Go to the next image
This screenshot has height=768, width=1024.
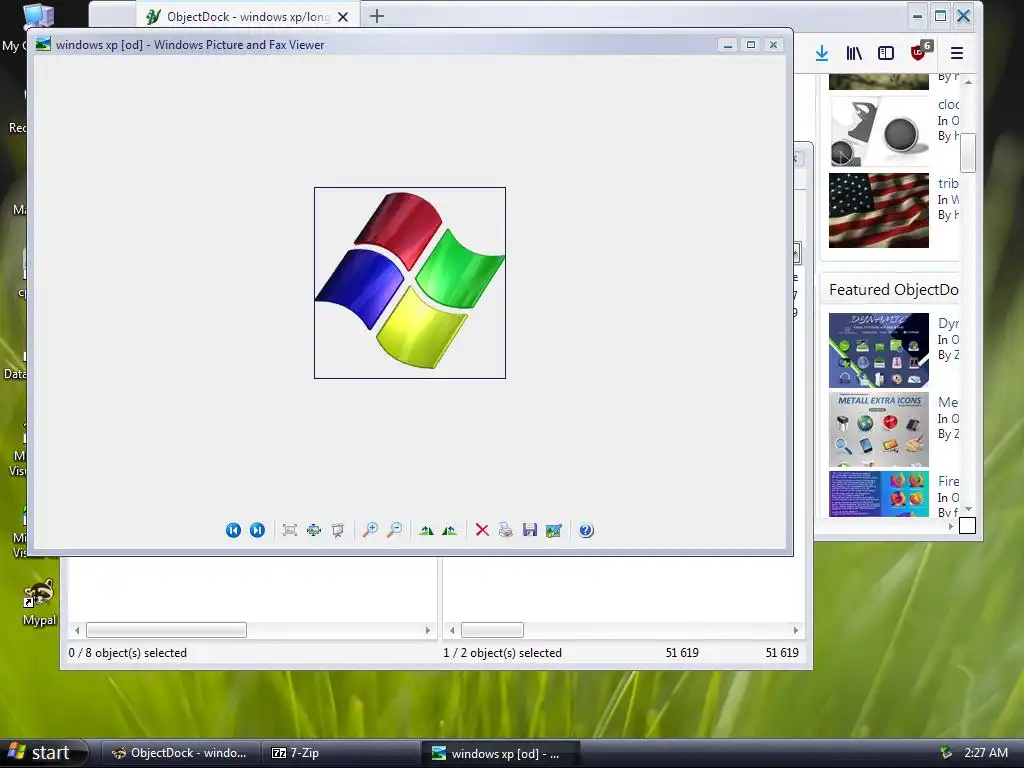(x=257, y=530)
